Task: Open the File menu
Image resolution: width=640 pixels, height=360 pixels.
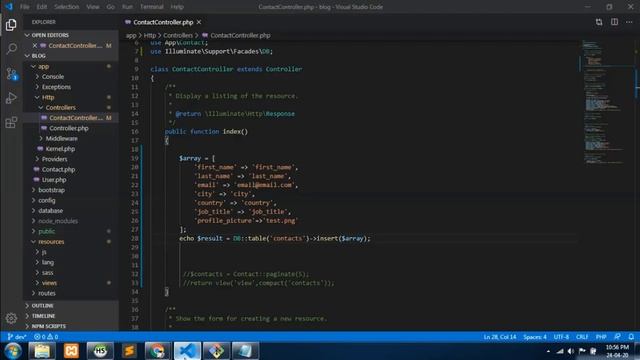Action: (x=24, y=7)
